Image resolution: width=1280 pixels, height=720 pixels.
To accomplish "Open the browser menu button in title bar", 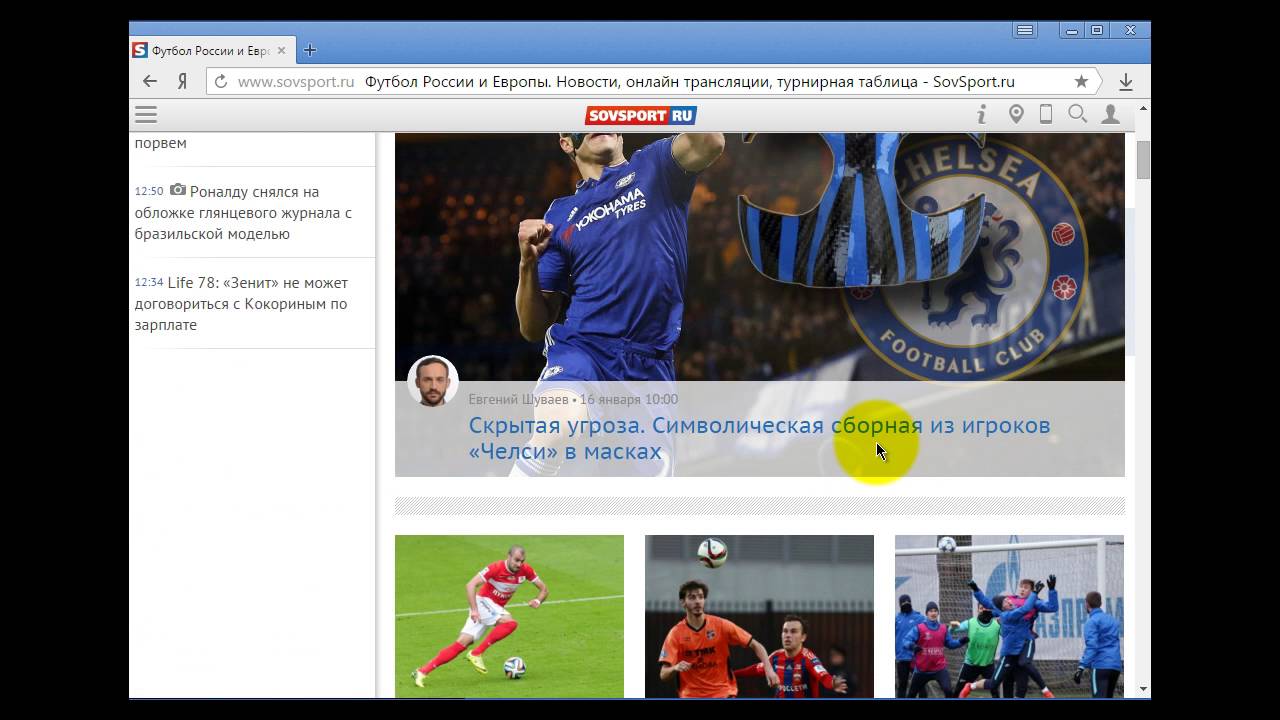I will click(1025, 31).
